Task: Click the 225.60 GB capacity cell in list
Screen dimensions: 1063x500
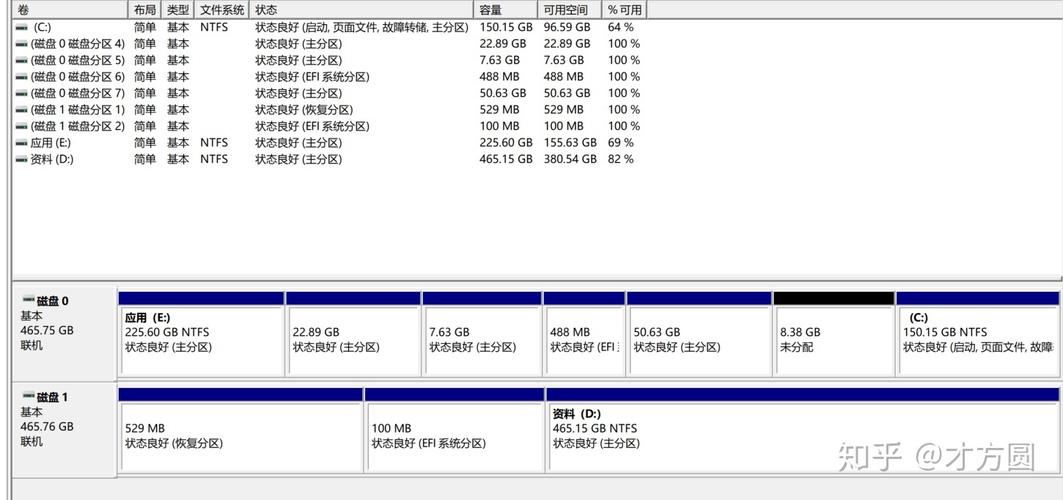Action: pos(506,143)
